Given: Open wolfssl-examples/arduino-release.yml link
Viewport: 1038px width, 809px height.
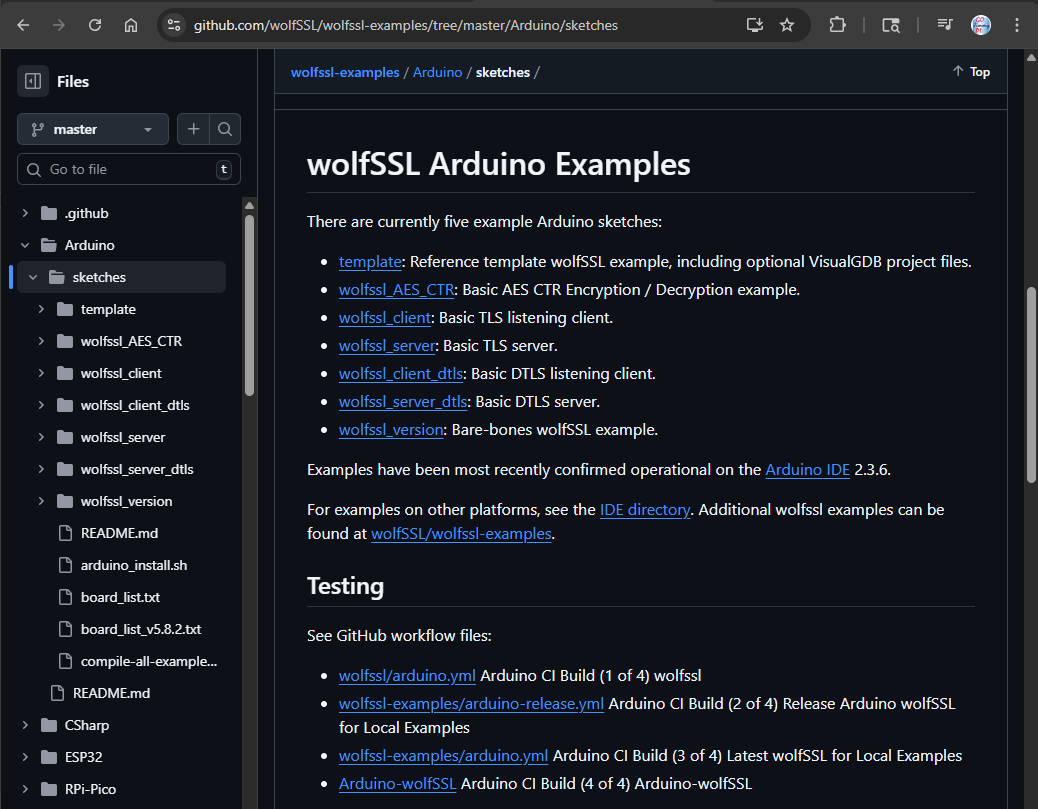Looking at the screenshot, I should (471, 704).
